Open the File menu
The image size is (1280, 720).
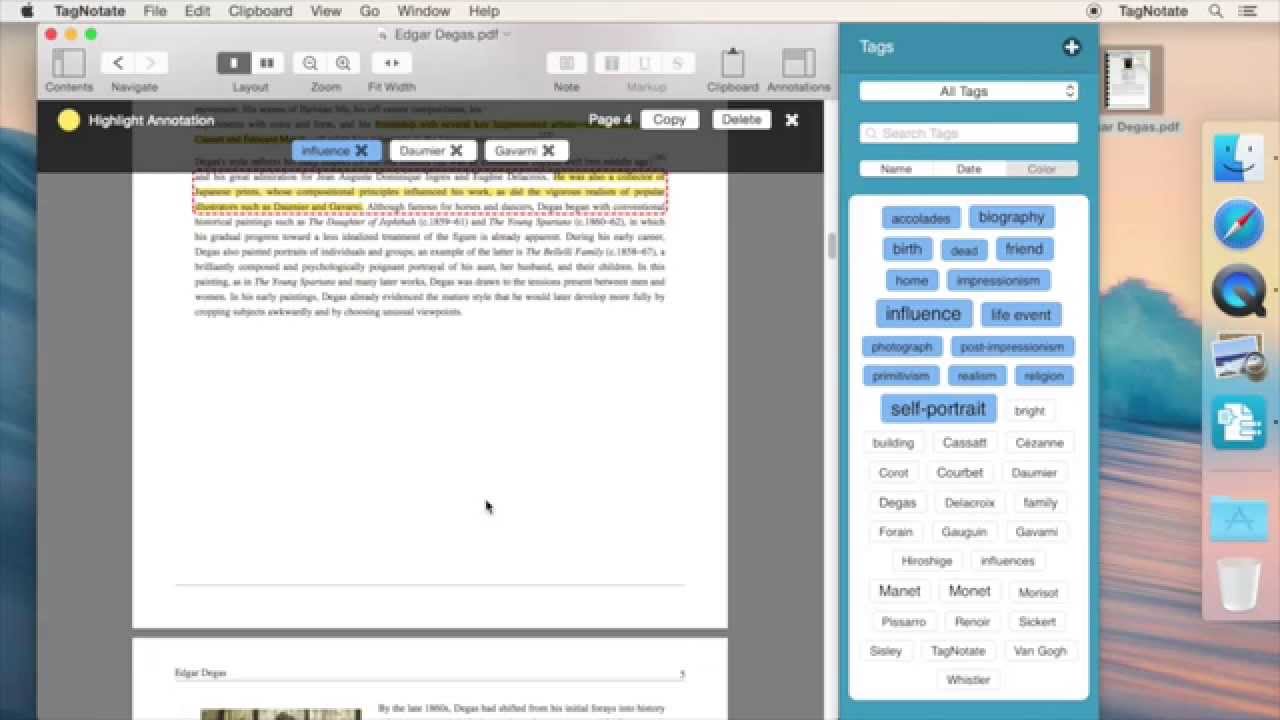(155, 11)
